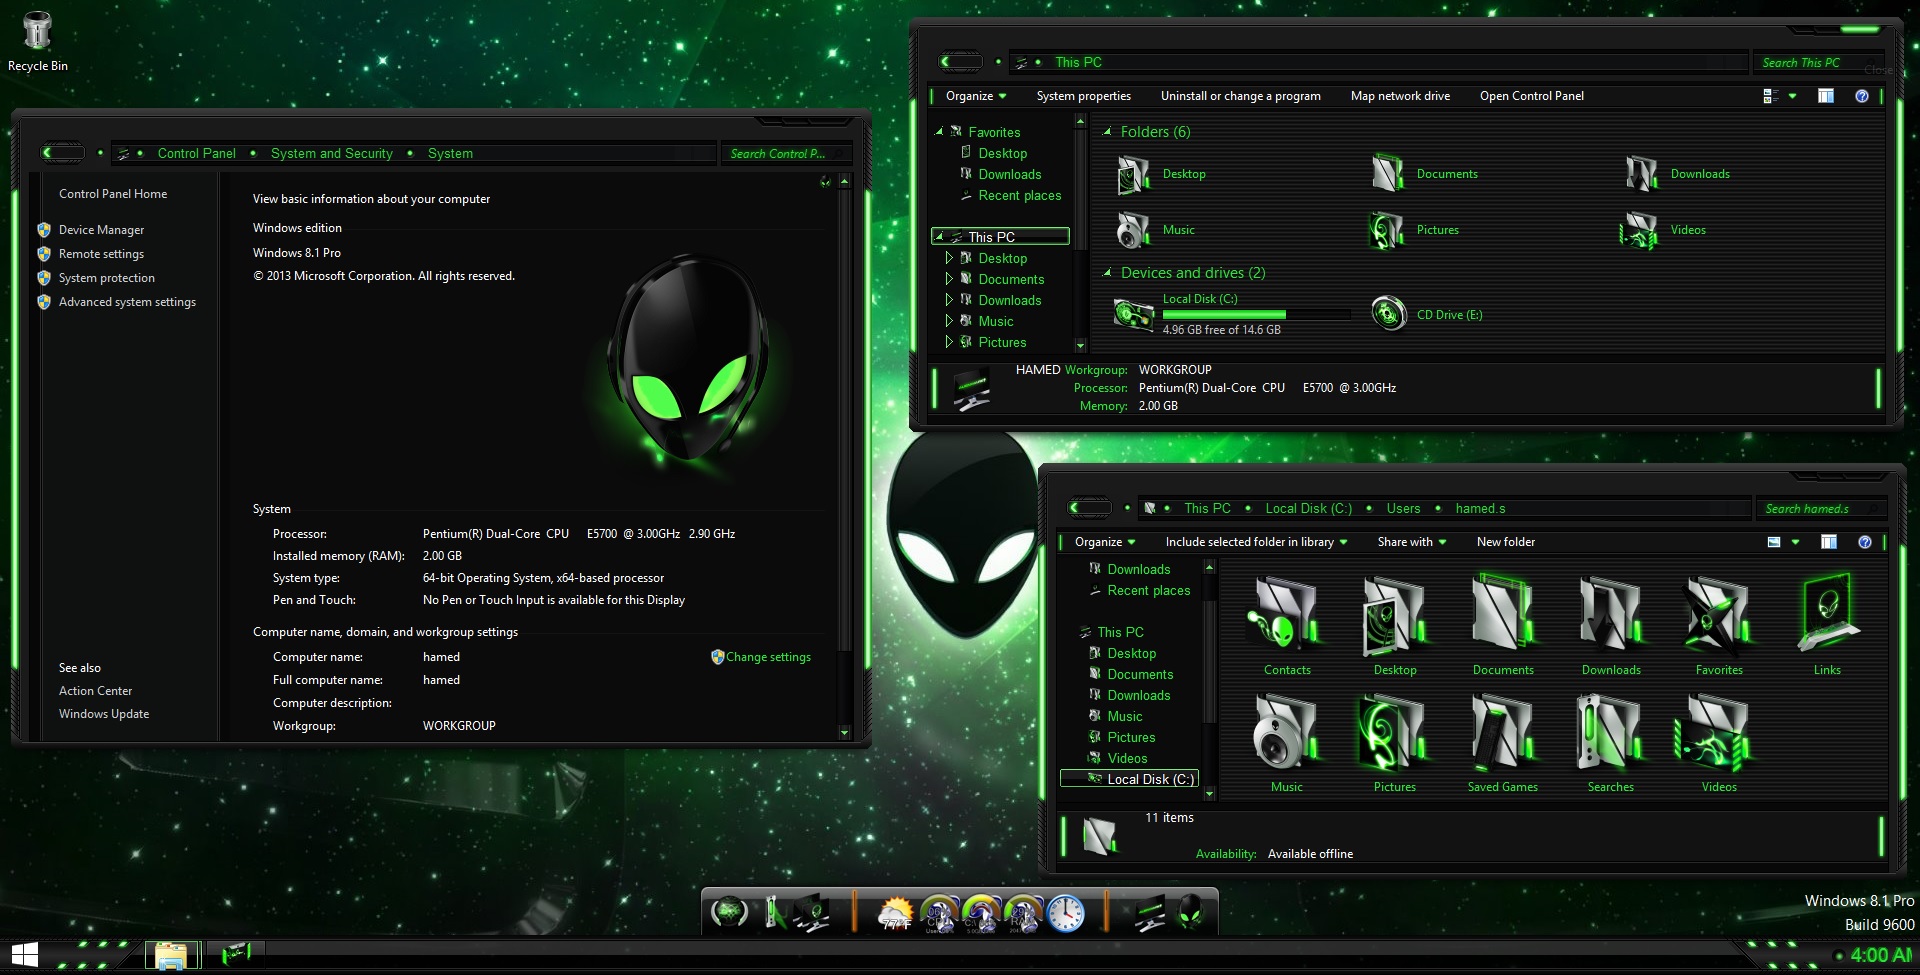Open the Links folder icon

tap(1826, 615)
